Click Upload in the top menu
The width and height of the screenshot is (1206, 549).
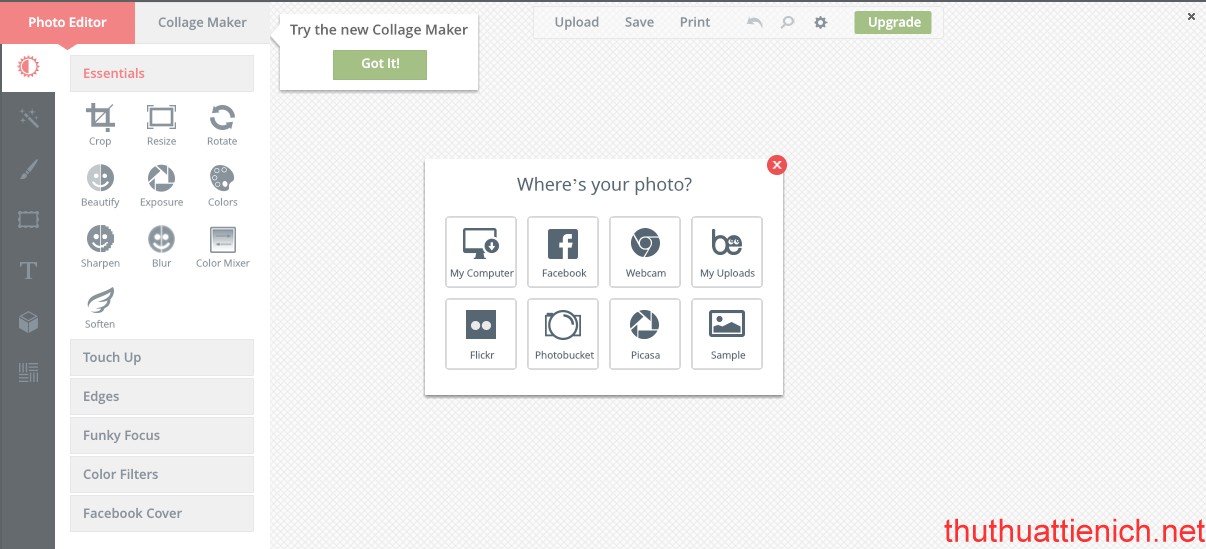(x=577, y=22)
